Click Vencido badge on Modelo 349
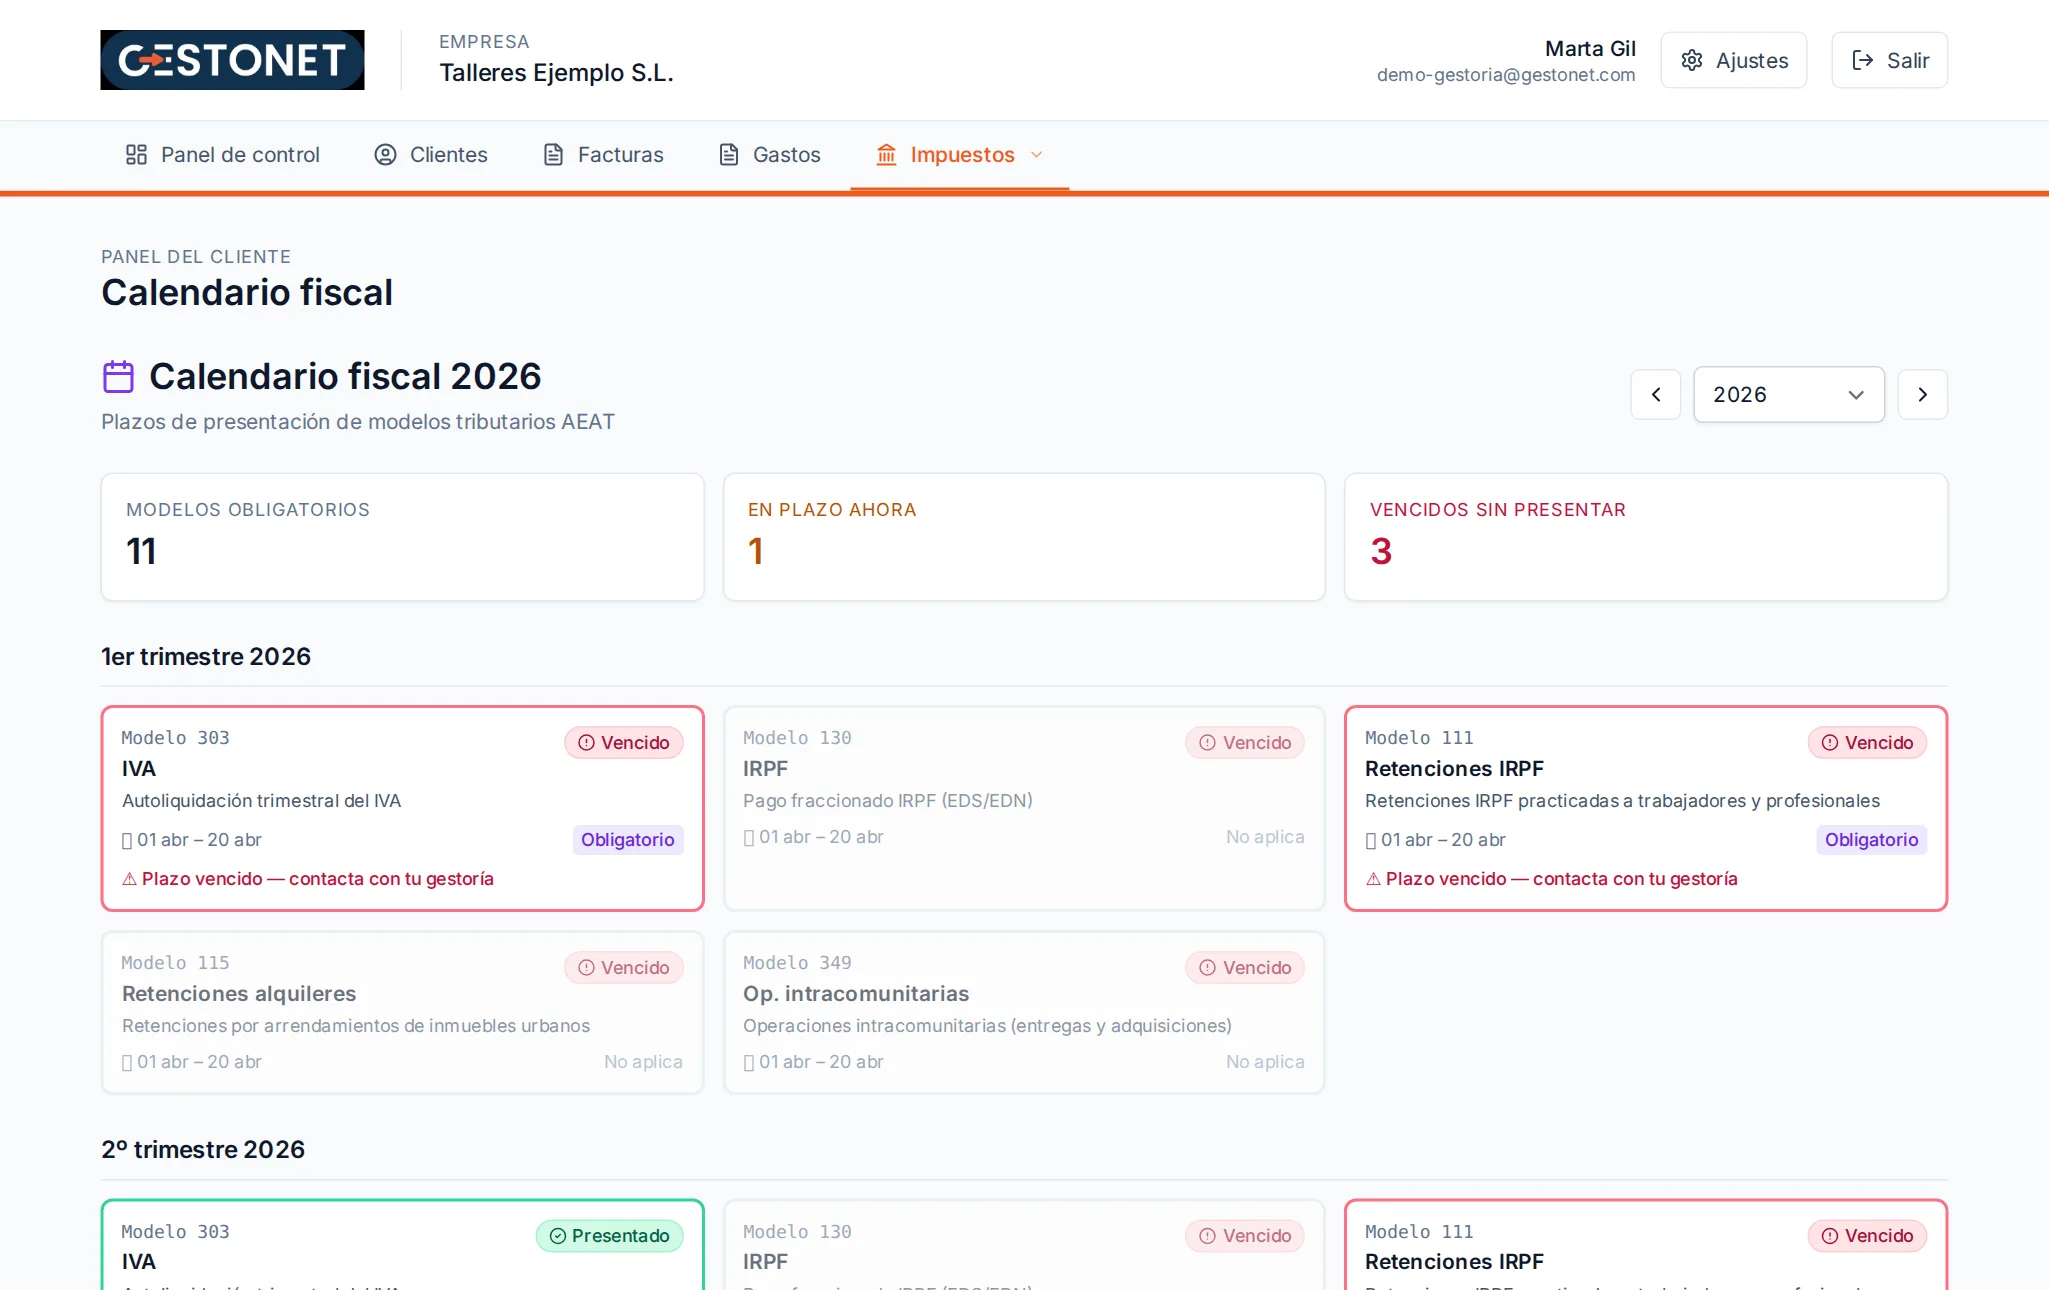 [1245, 968]
